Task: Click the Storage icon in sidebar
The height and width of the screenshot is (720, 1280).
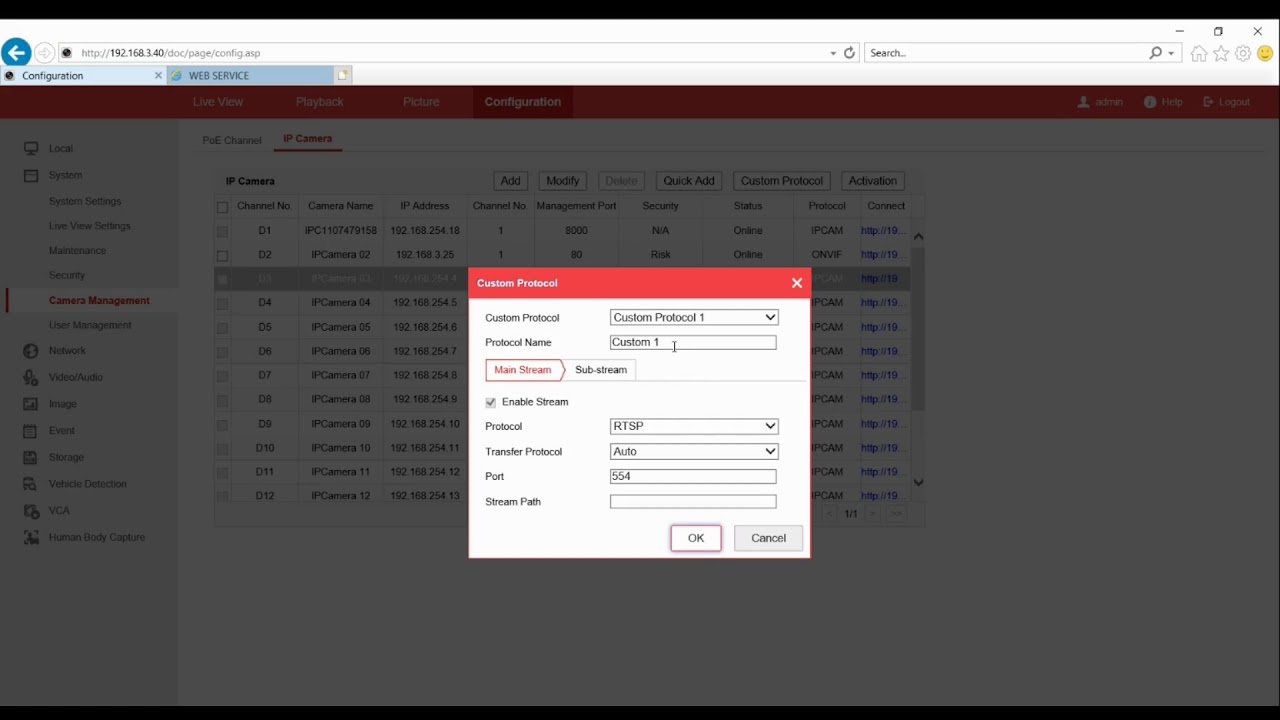Action: point(31,457)
